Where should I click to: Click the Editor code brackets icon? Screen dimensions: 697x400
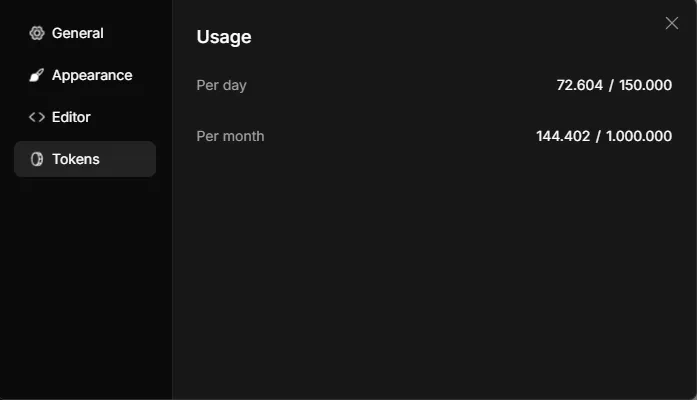(37, 117)
